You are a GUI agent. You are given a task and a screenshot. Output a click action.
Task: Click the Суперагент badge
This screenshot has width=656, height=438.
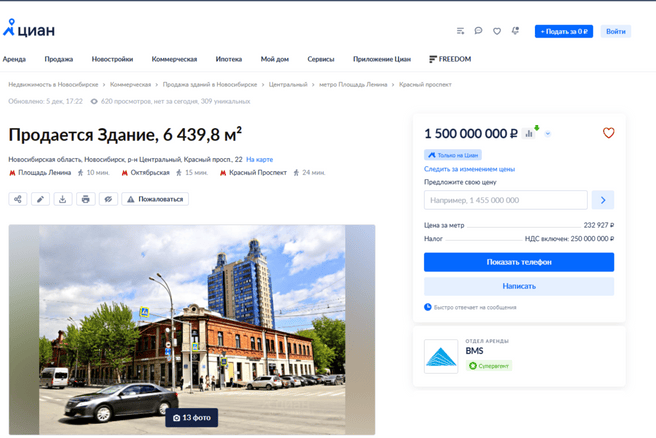489,366
